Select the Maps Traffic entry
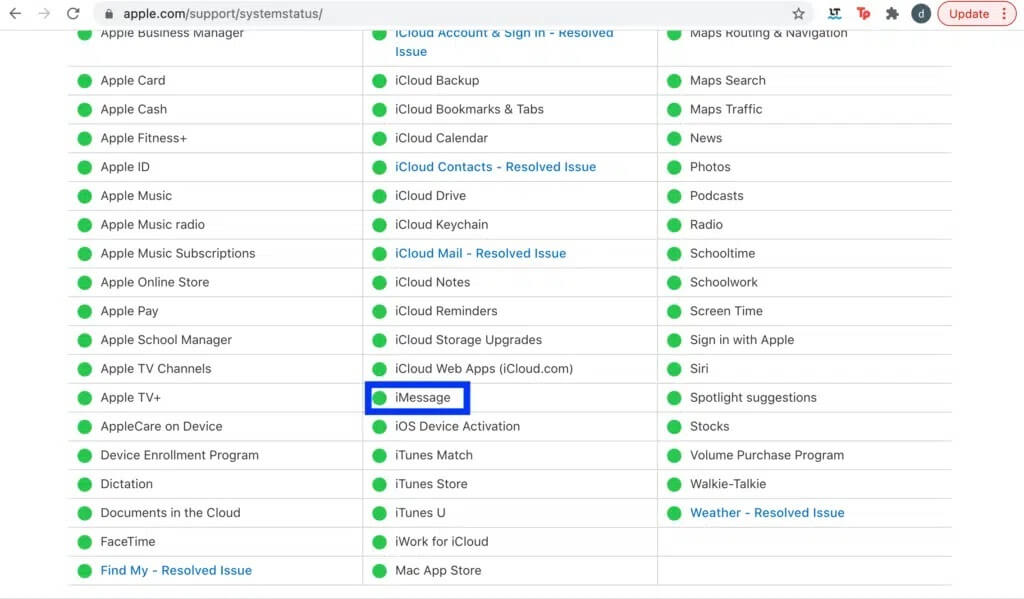This screenshot has width=1024, height=599. [x=726, y=109]
